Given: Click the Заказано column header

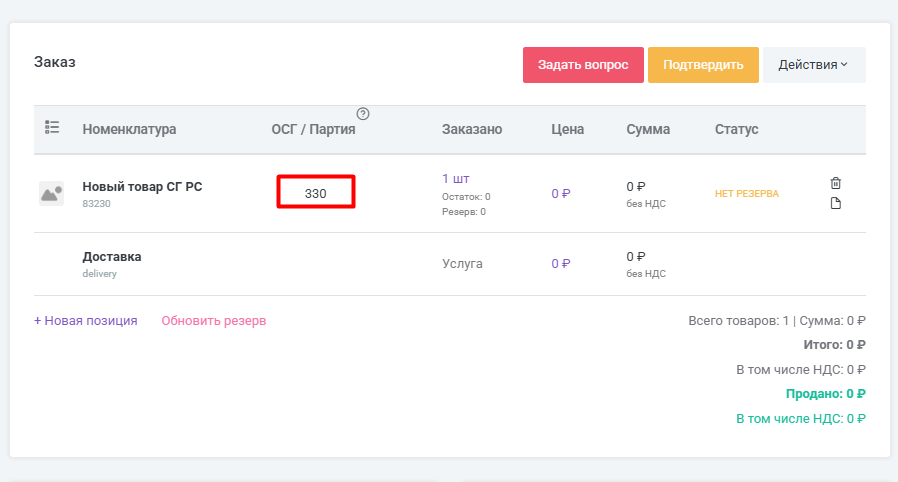Looking at the screenshot, I should (x=472, y=129).
